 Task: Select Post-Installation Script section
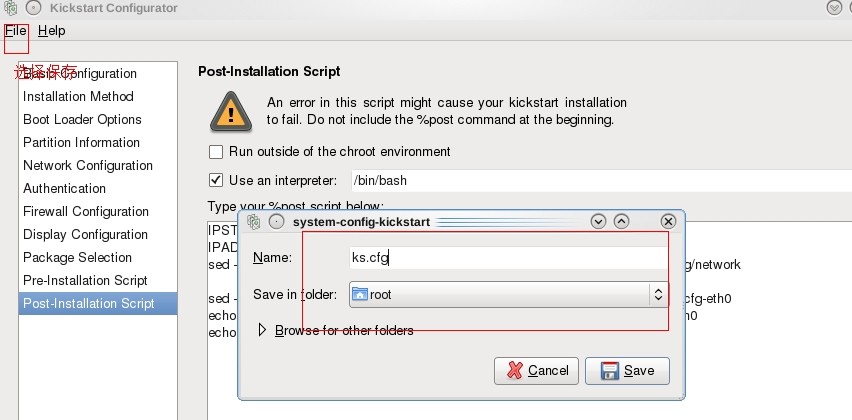(x=98, y=303)
